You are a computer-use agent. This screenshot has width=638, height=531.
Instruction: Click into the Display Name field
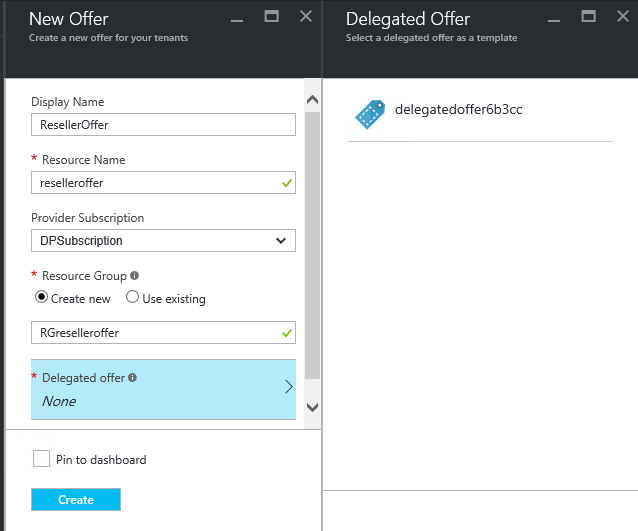pos(163,125)
